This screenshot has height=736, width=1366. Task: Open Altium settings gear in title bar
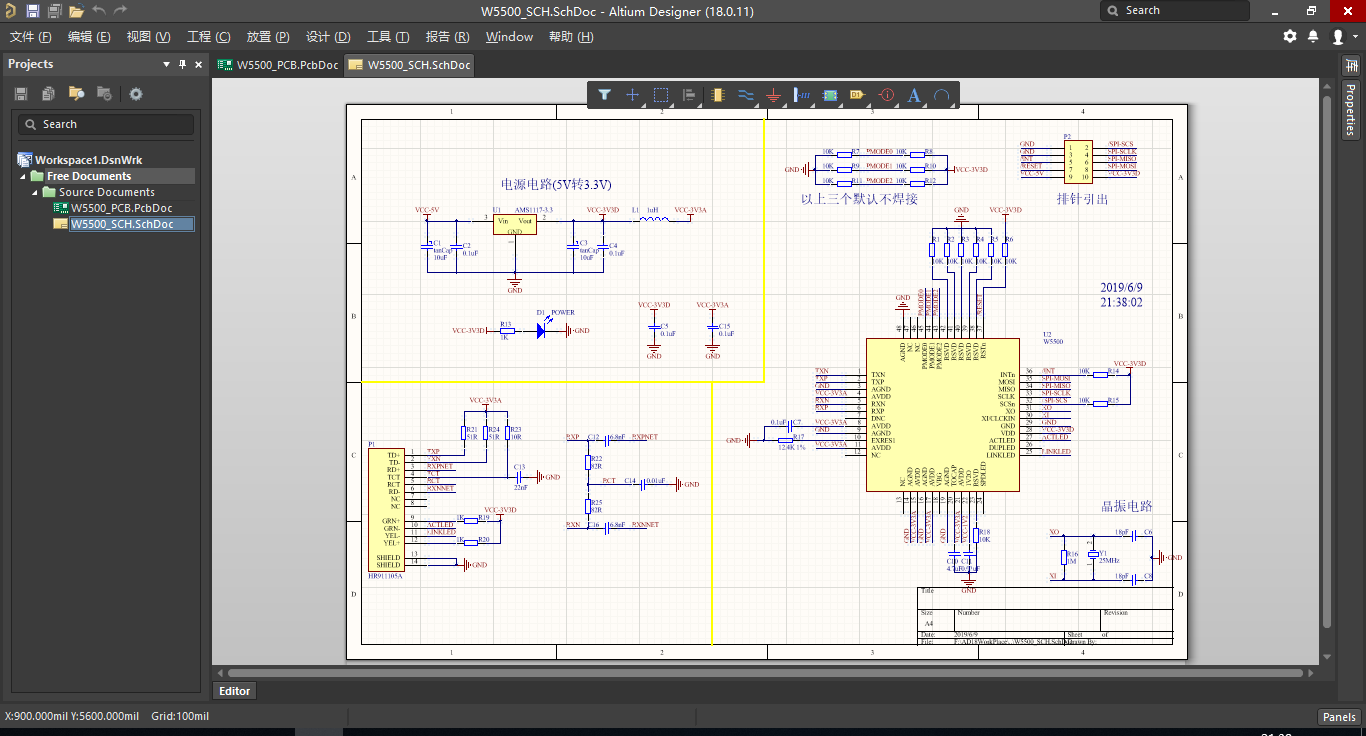tap(1290, 36)
